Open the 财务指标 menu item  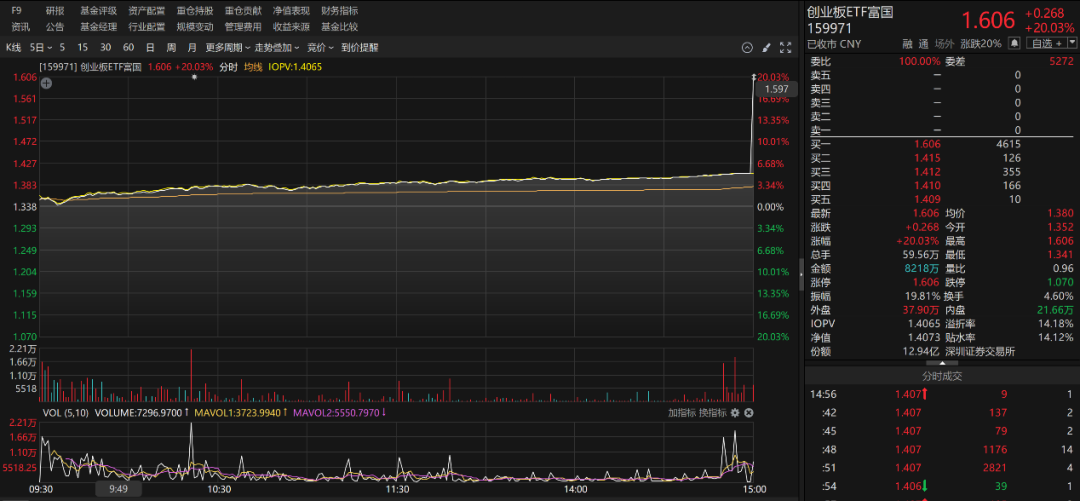pyautogui.click(x=340, y=11)
